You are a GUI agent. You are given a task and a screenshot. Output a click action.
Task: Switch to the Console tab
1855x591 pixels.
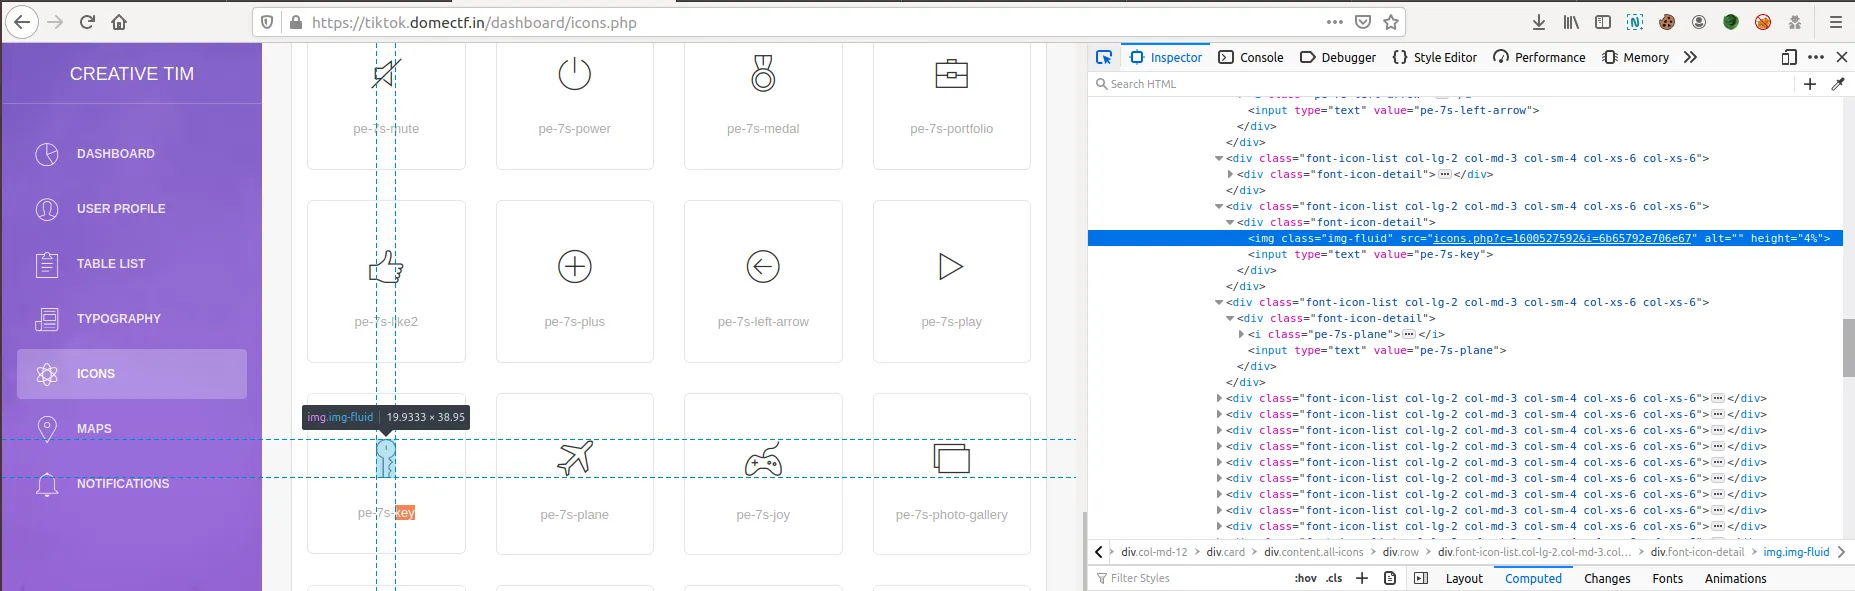1251,57
